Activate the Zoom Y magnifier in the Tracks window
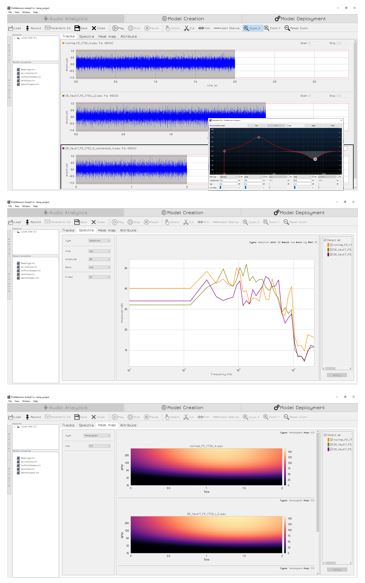Image resolution: width=365 pixels, height=583 pixels. click(267, 28)
